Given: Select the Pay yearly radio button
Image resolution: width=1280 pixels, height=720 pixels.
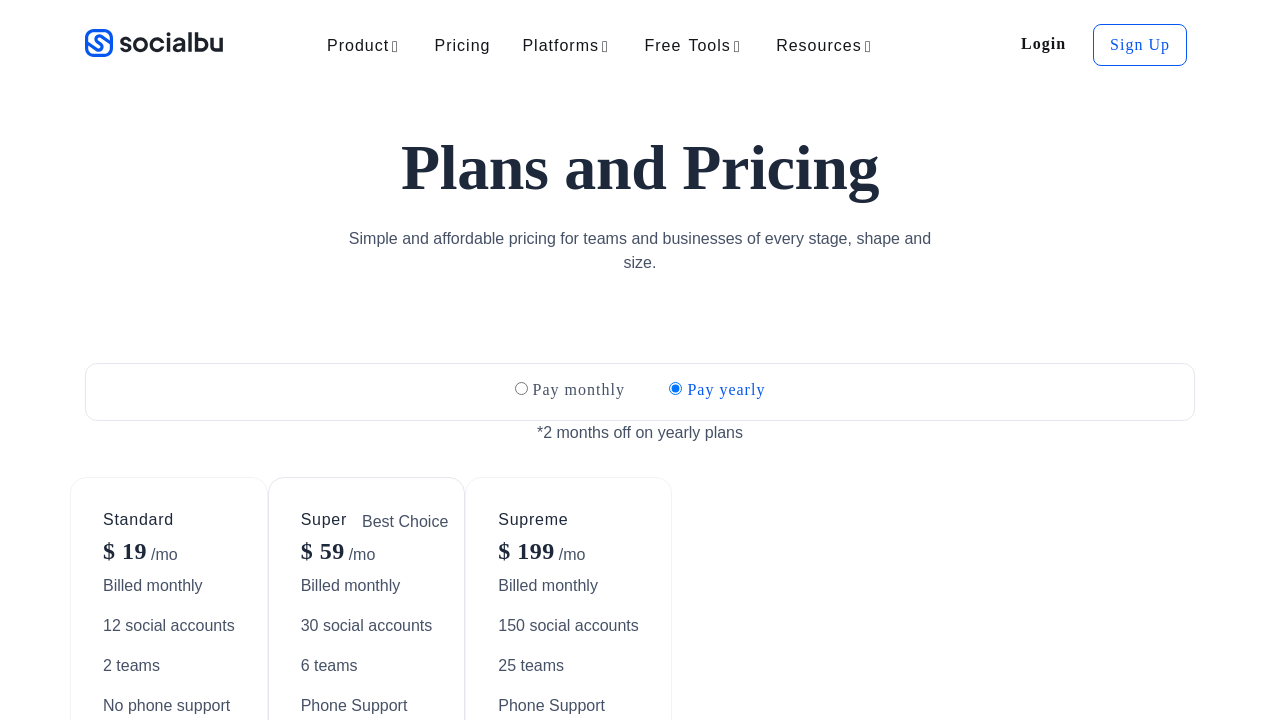Looking at the screenshot, I should (x=675, y=389).
